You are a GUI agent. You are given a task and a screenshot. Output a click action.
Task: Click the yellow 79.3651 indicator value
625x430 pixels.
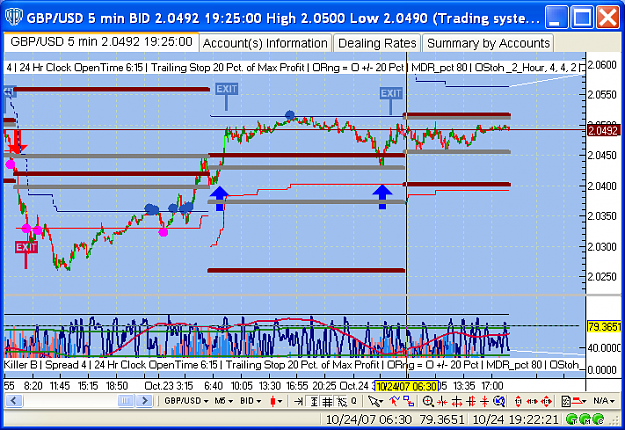click(x=604, y=327)
